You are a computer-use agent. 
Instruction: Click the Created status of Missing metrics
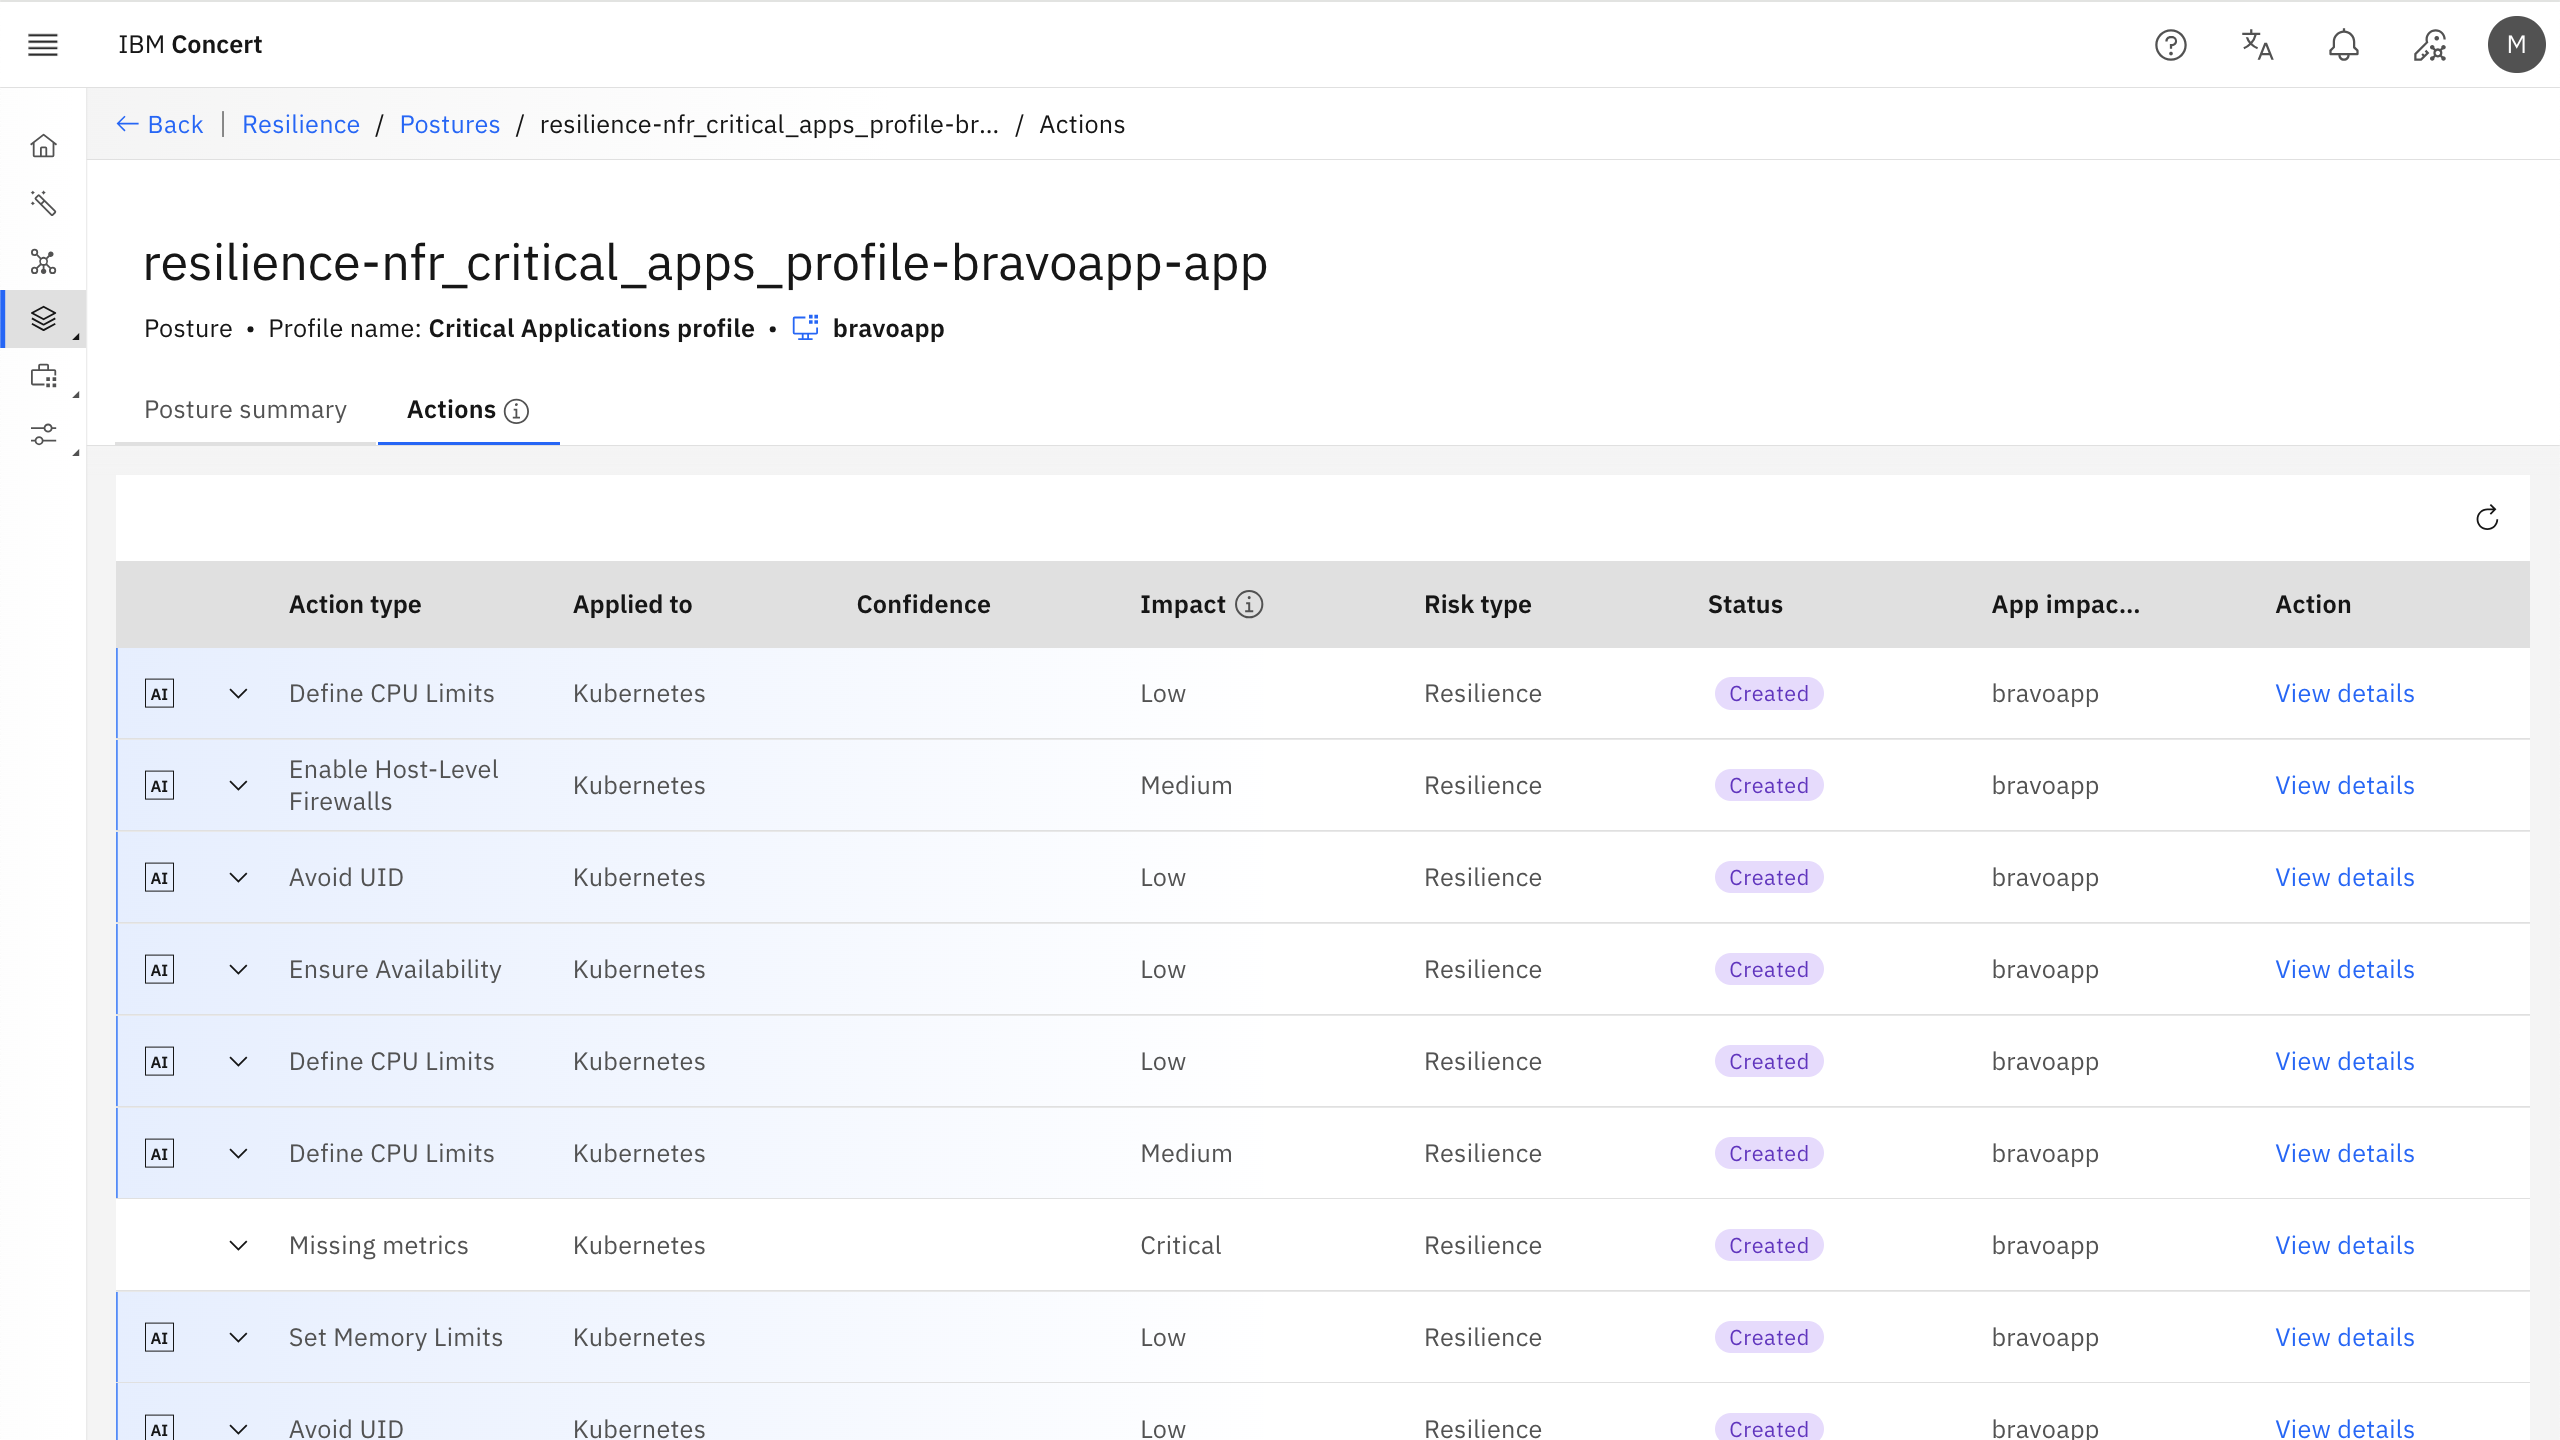(1769, 1246)
